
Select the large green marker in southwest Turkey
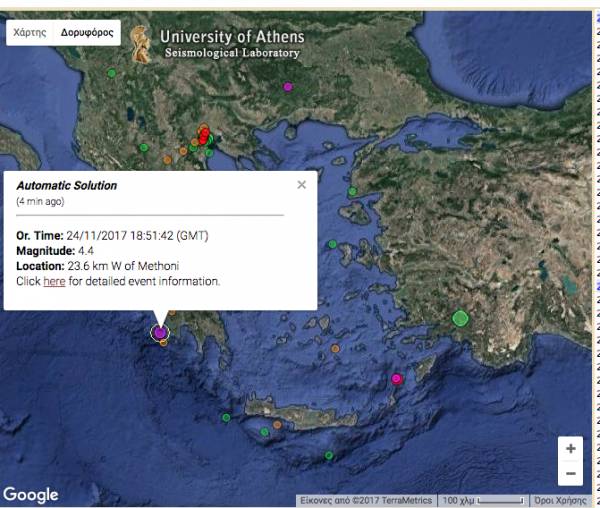(460, 318)
